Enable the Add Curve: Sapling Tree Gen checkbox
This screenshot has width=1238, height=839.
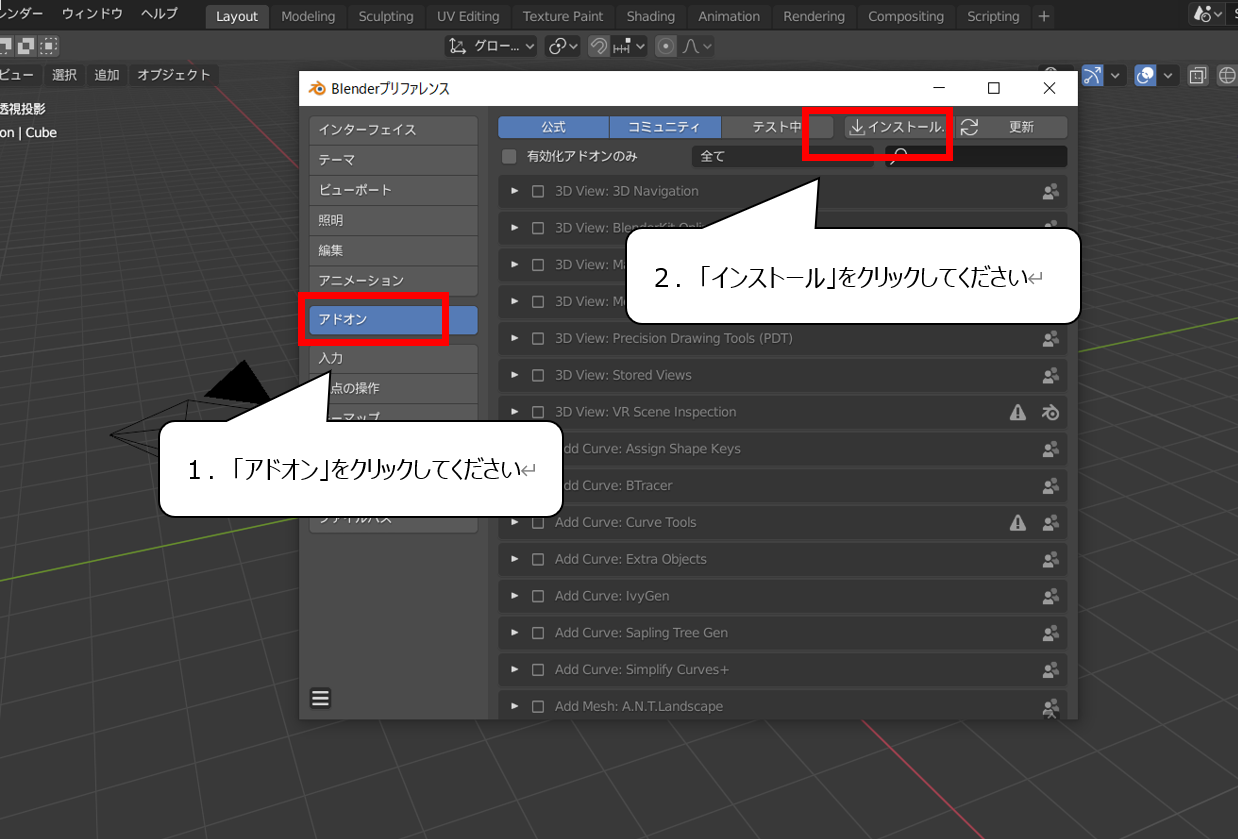tap(538, 633)
